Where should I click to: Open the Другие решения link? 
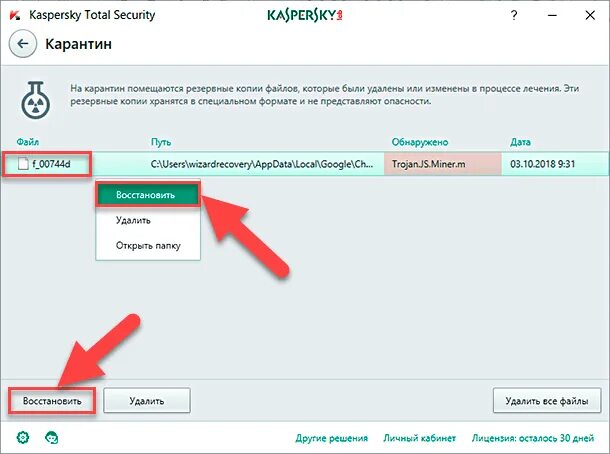point(331,438)
